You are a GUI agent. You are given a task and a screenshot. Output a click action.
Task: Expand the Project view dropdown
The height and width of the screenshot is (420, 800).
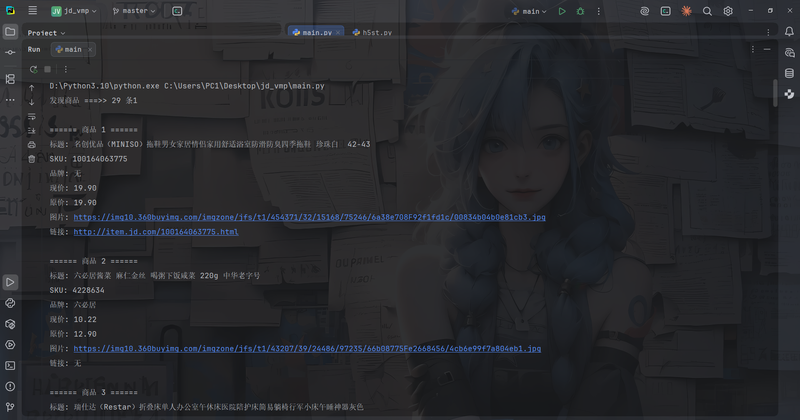pyautogui.click(x=46, y=33)
